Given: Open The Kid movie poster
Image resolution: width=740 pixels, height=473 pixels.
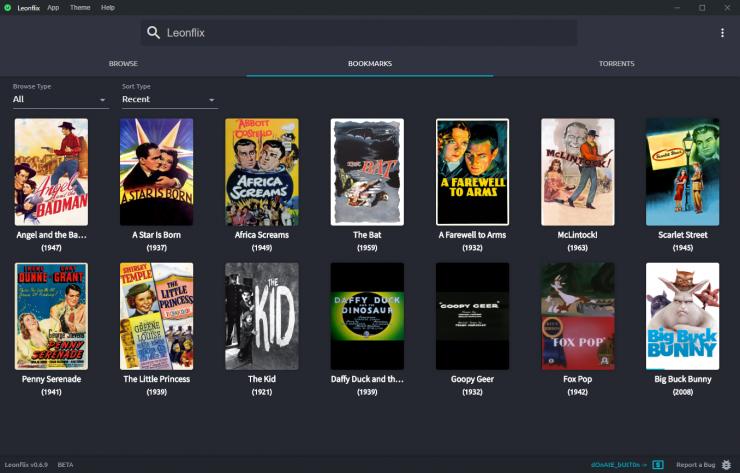Looking at the screenshot, I should pyautogui.click(x=261, y=316).
